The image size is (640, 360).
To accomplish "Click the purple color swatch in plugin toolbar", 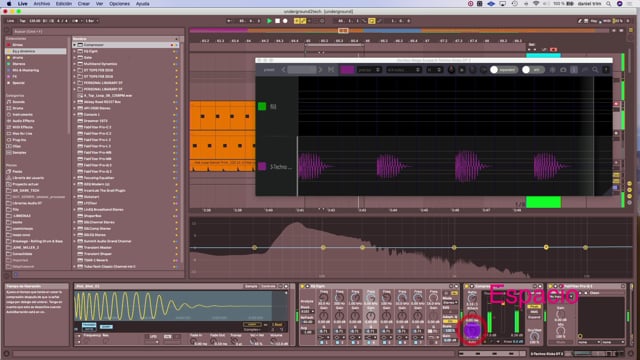I will [x=347, y=70].
